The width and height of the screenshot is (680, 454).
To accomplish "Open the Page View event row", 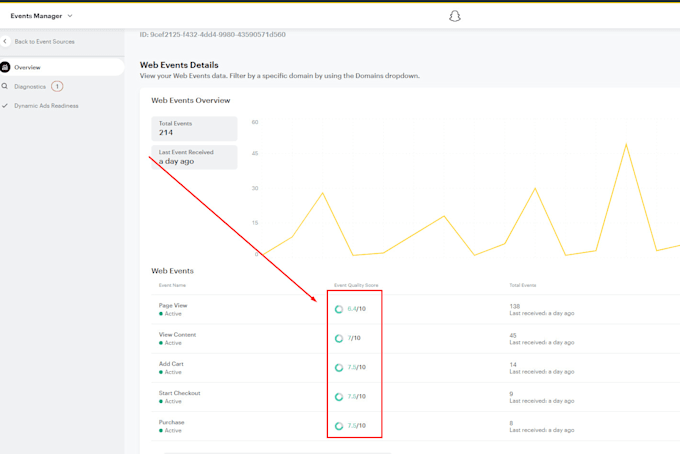I will 415,309.
